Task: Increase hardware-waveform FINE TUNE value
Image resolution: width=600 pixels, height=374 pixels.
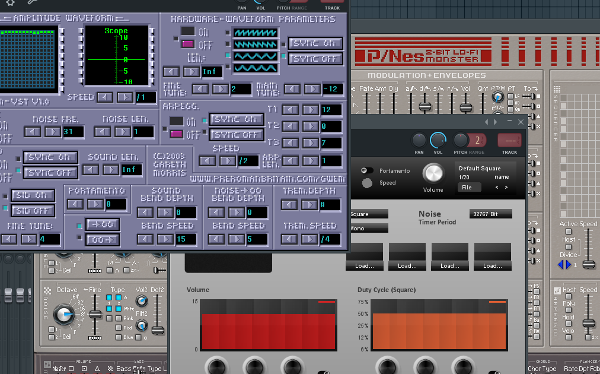Action: [220, 89]
